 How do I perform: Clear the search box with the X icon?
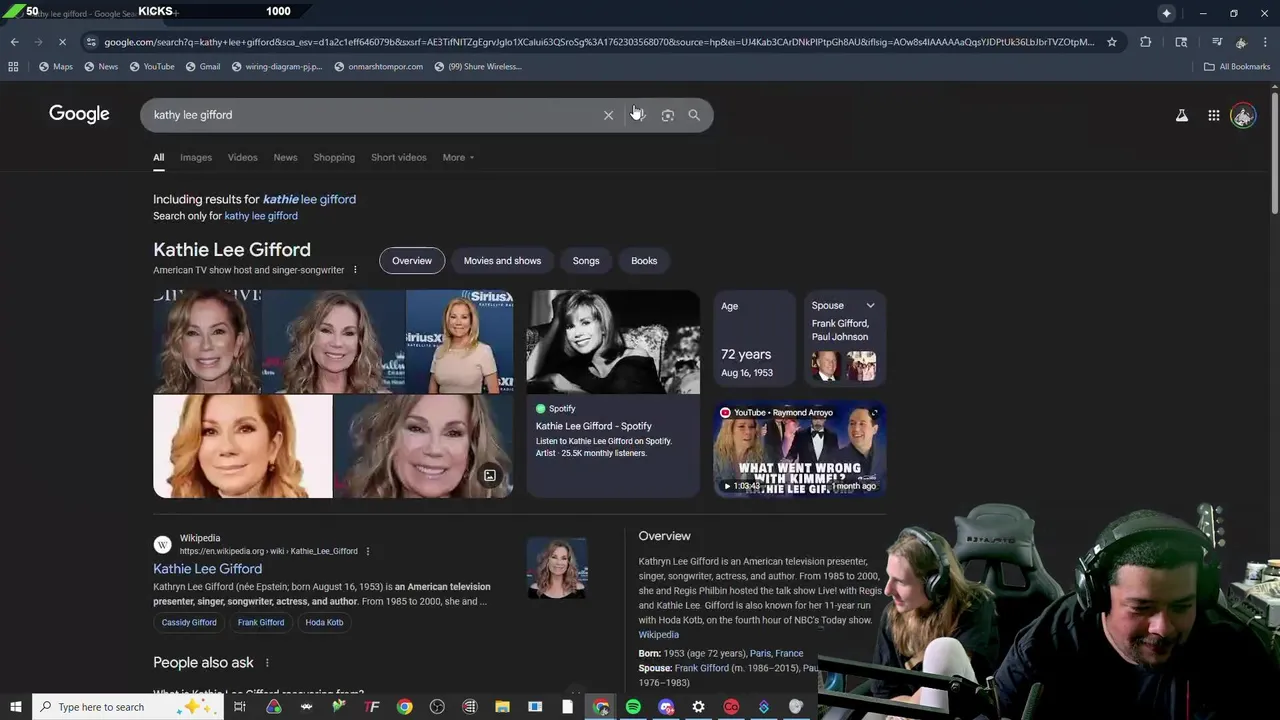click(x=608, y=115)
